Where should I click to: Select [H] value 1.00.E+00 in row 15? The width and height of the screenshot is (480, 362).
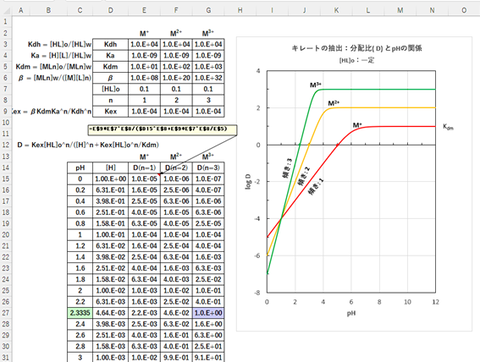coord(110,179)
